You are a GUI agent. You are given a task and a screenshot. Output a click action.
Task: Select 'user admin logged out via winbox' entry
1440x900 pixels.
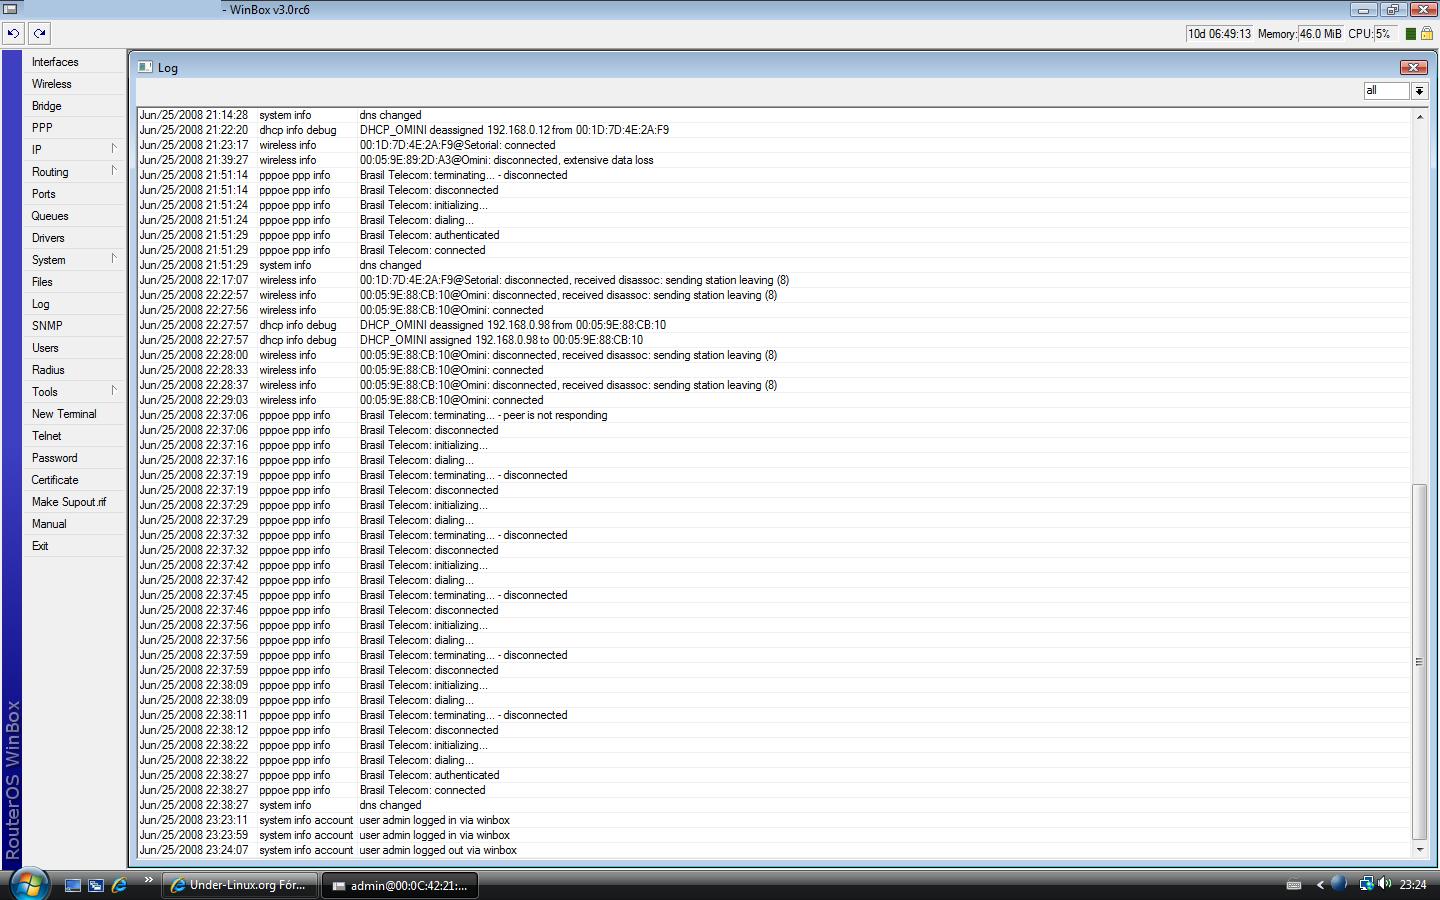[x=774, y=850]
